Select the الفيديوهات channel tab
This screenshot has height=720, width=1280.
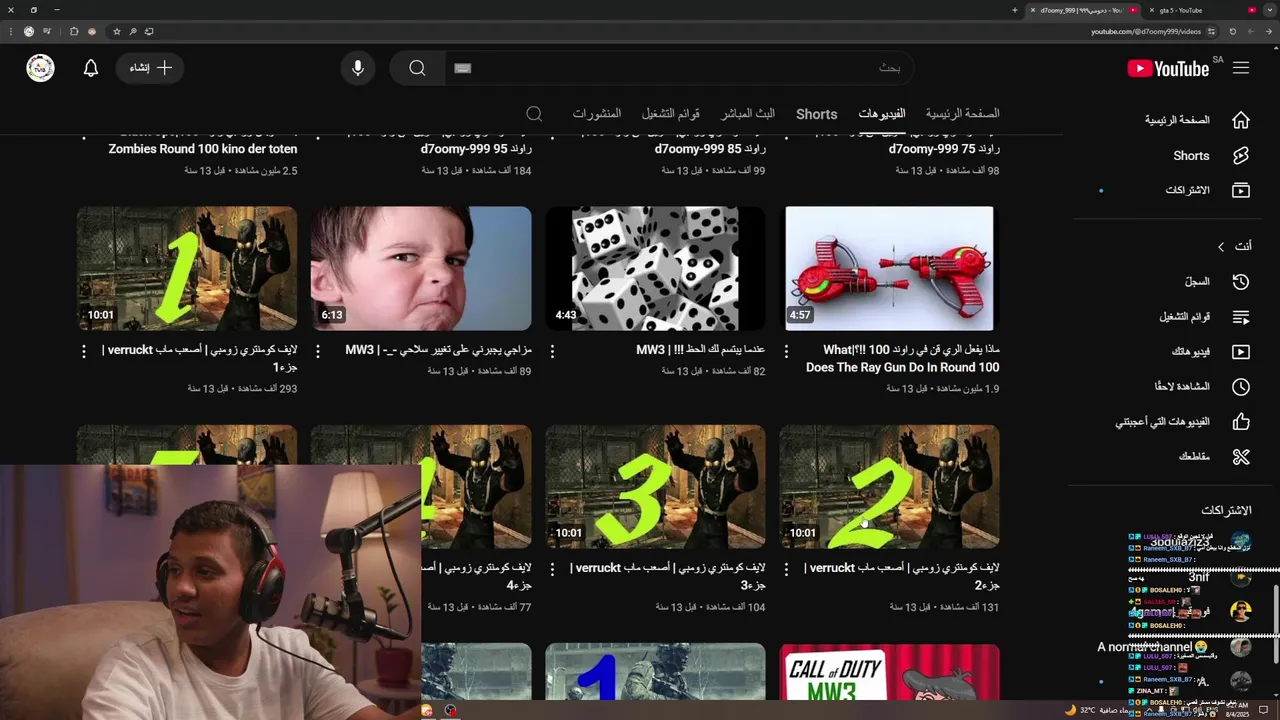pos(882,114)
